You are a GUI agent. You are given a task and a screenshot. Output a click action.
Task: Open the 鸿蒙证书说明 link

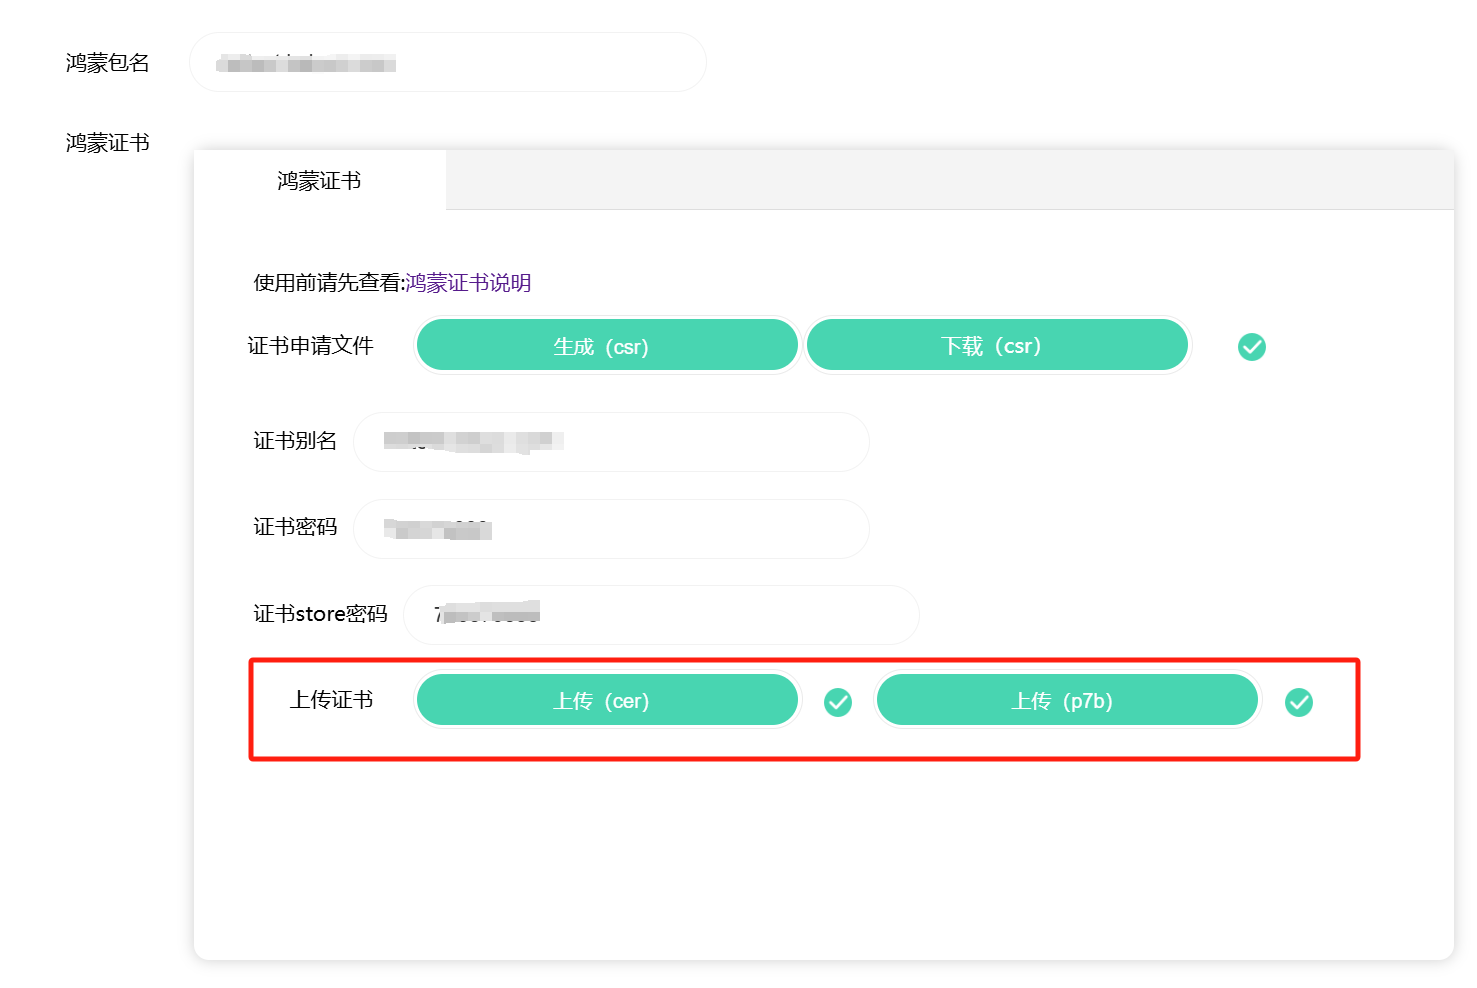point(468,283)
